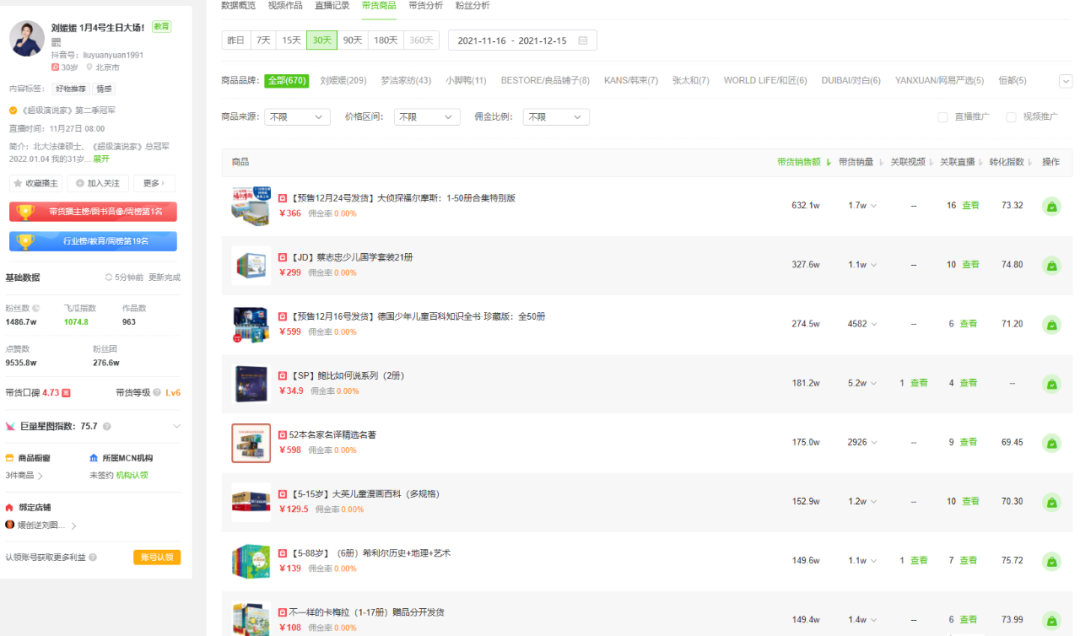
Task: Click the date range input 2021-11-16 - 2021-12-15
Action: click(x=522, y=41)
